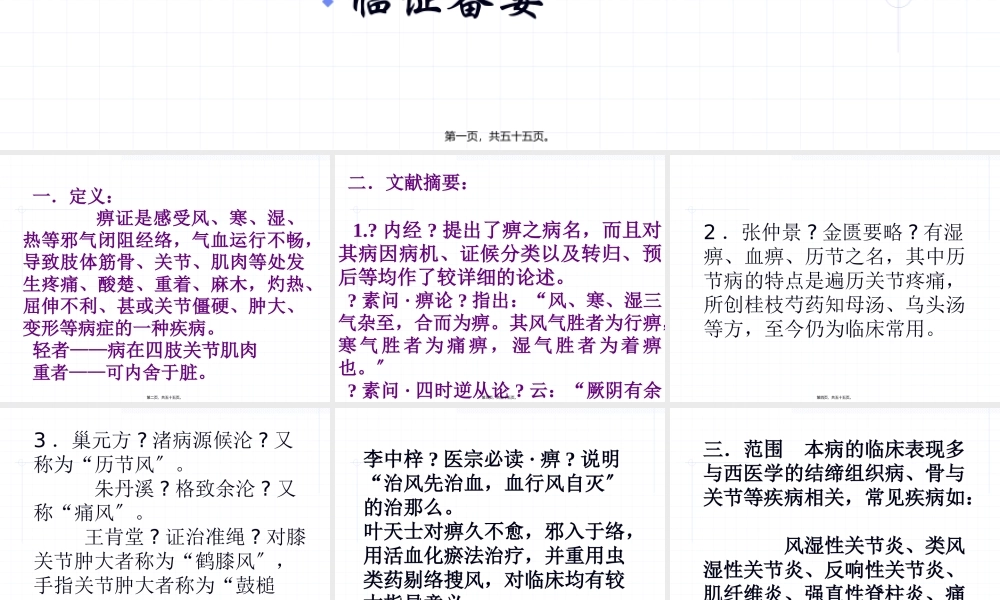Select the slide containing 一．定义

point(165,277)
